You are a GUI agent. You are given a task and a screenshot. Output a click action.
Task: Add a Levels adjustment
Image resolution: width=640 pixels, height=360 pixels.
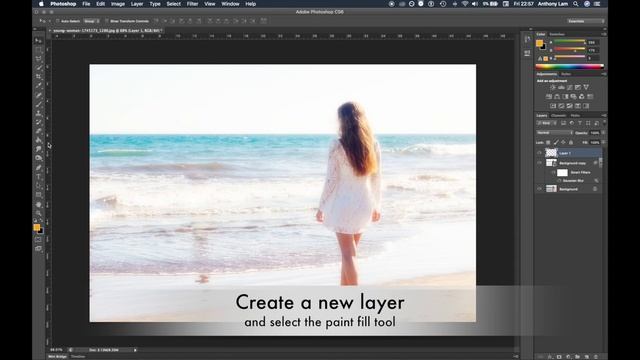tap(561, 87)
